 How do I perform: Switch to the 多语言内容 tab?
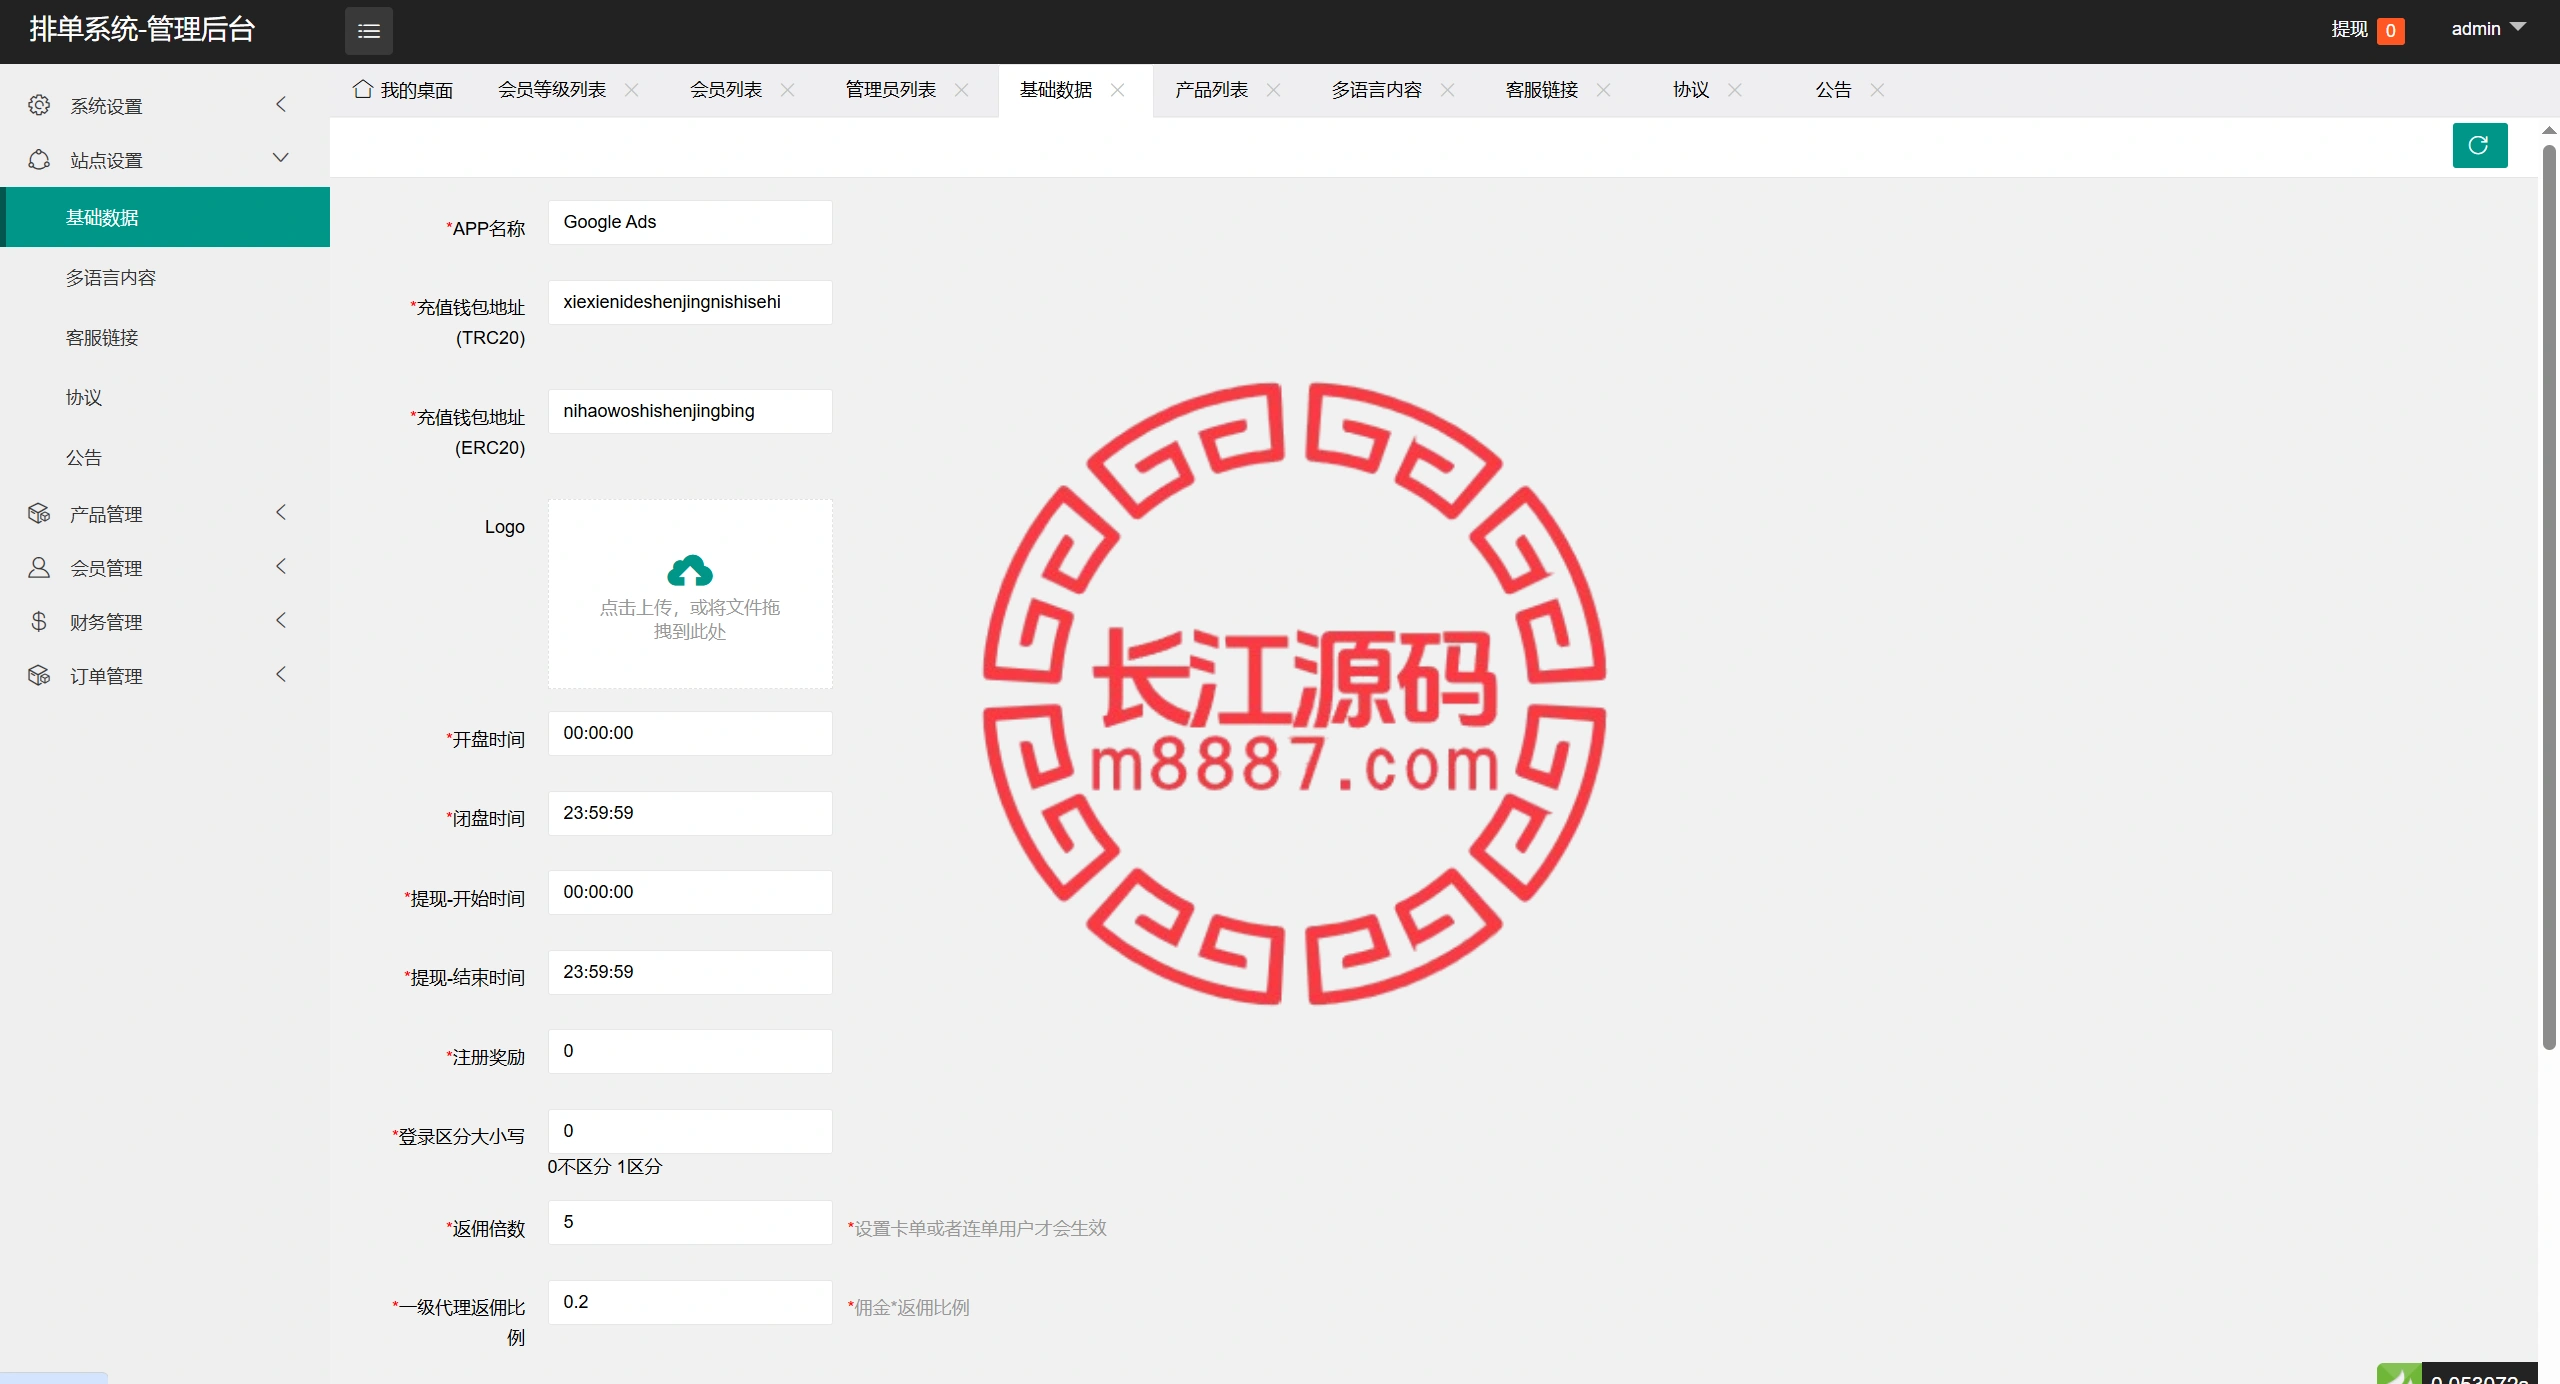(x=1377, y=90)
